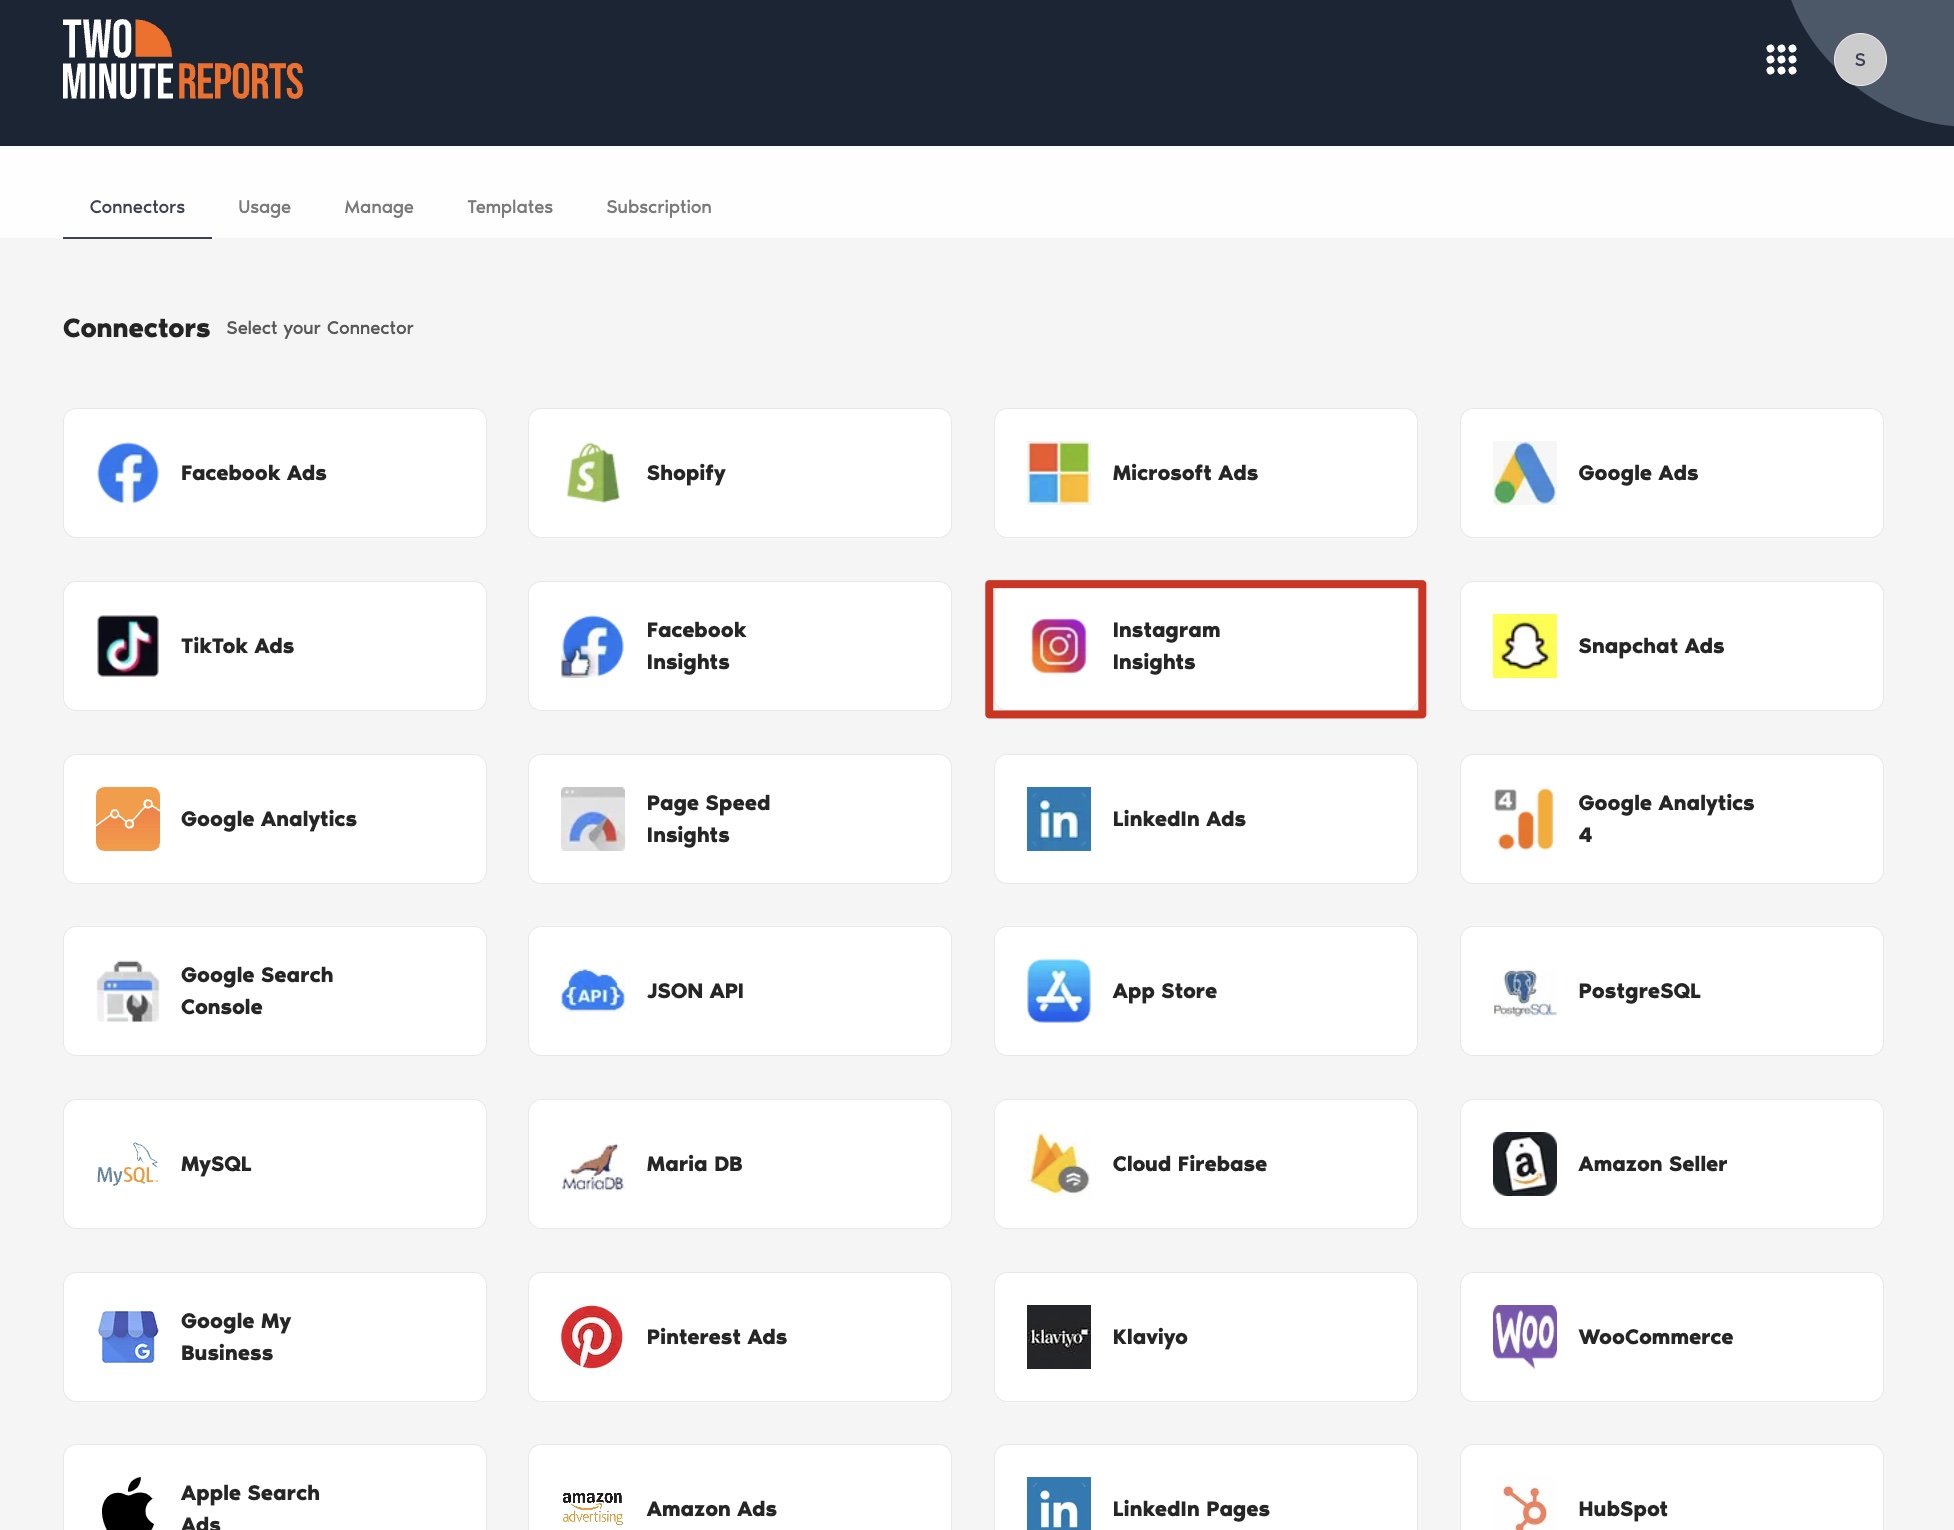Click the Microsoft Ads logo icon
This screenshot has width=1954, height=1530.
[1059, 473]
